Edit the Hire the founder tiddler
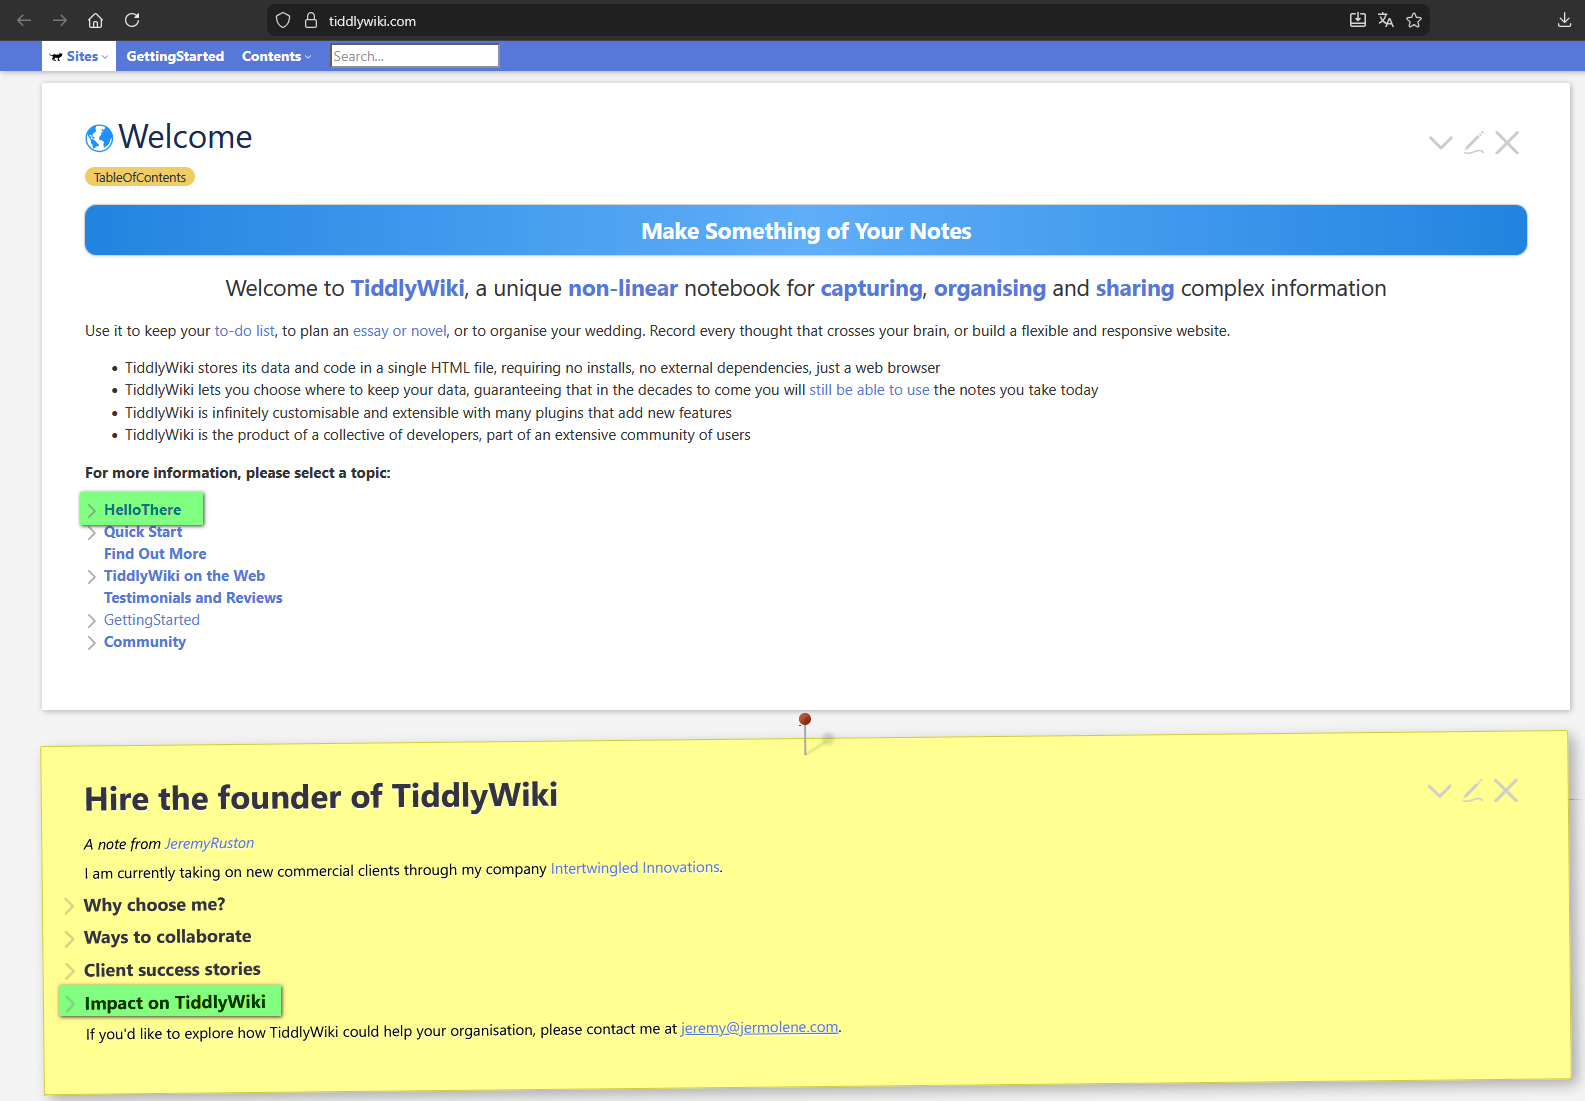Screen dimensions: 1585x1101 [x=1472, y=791]
